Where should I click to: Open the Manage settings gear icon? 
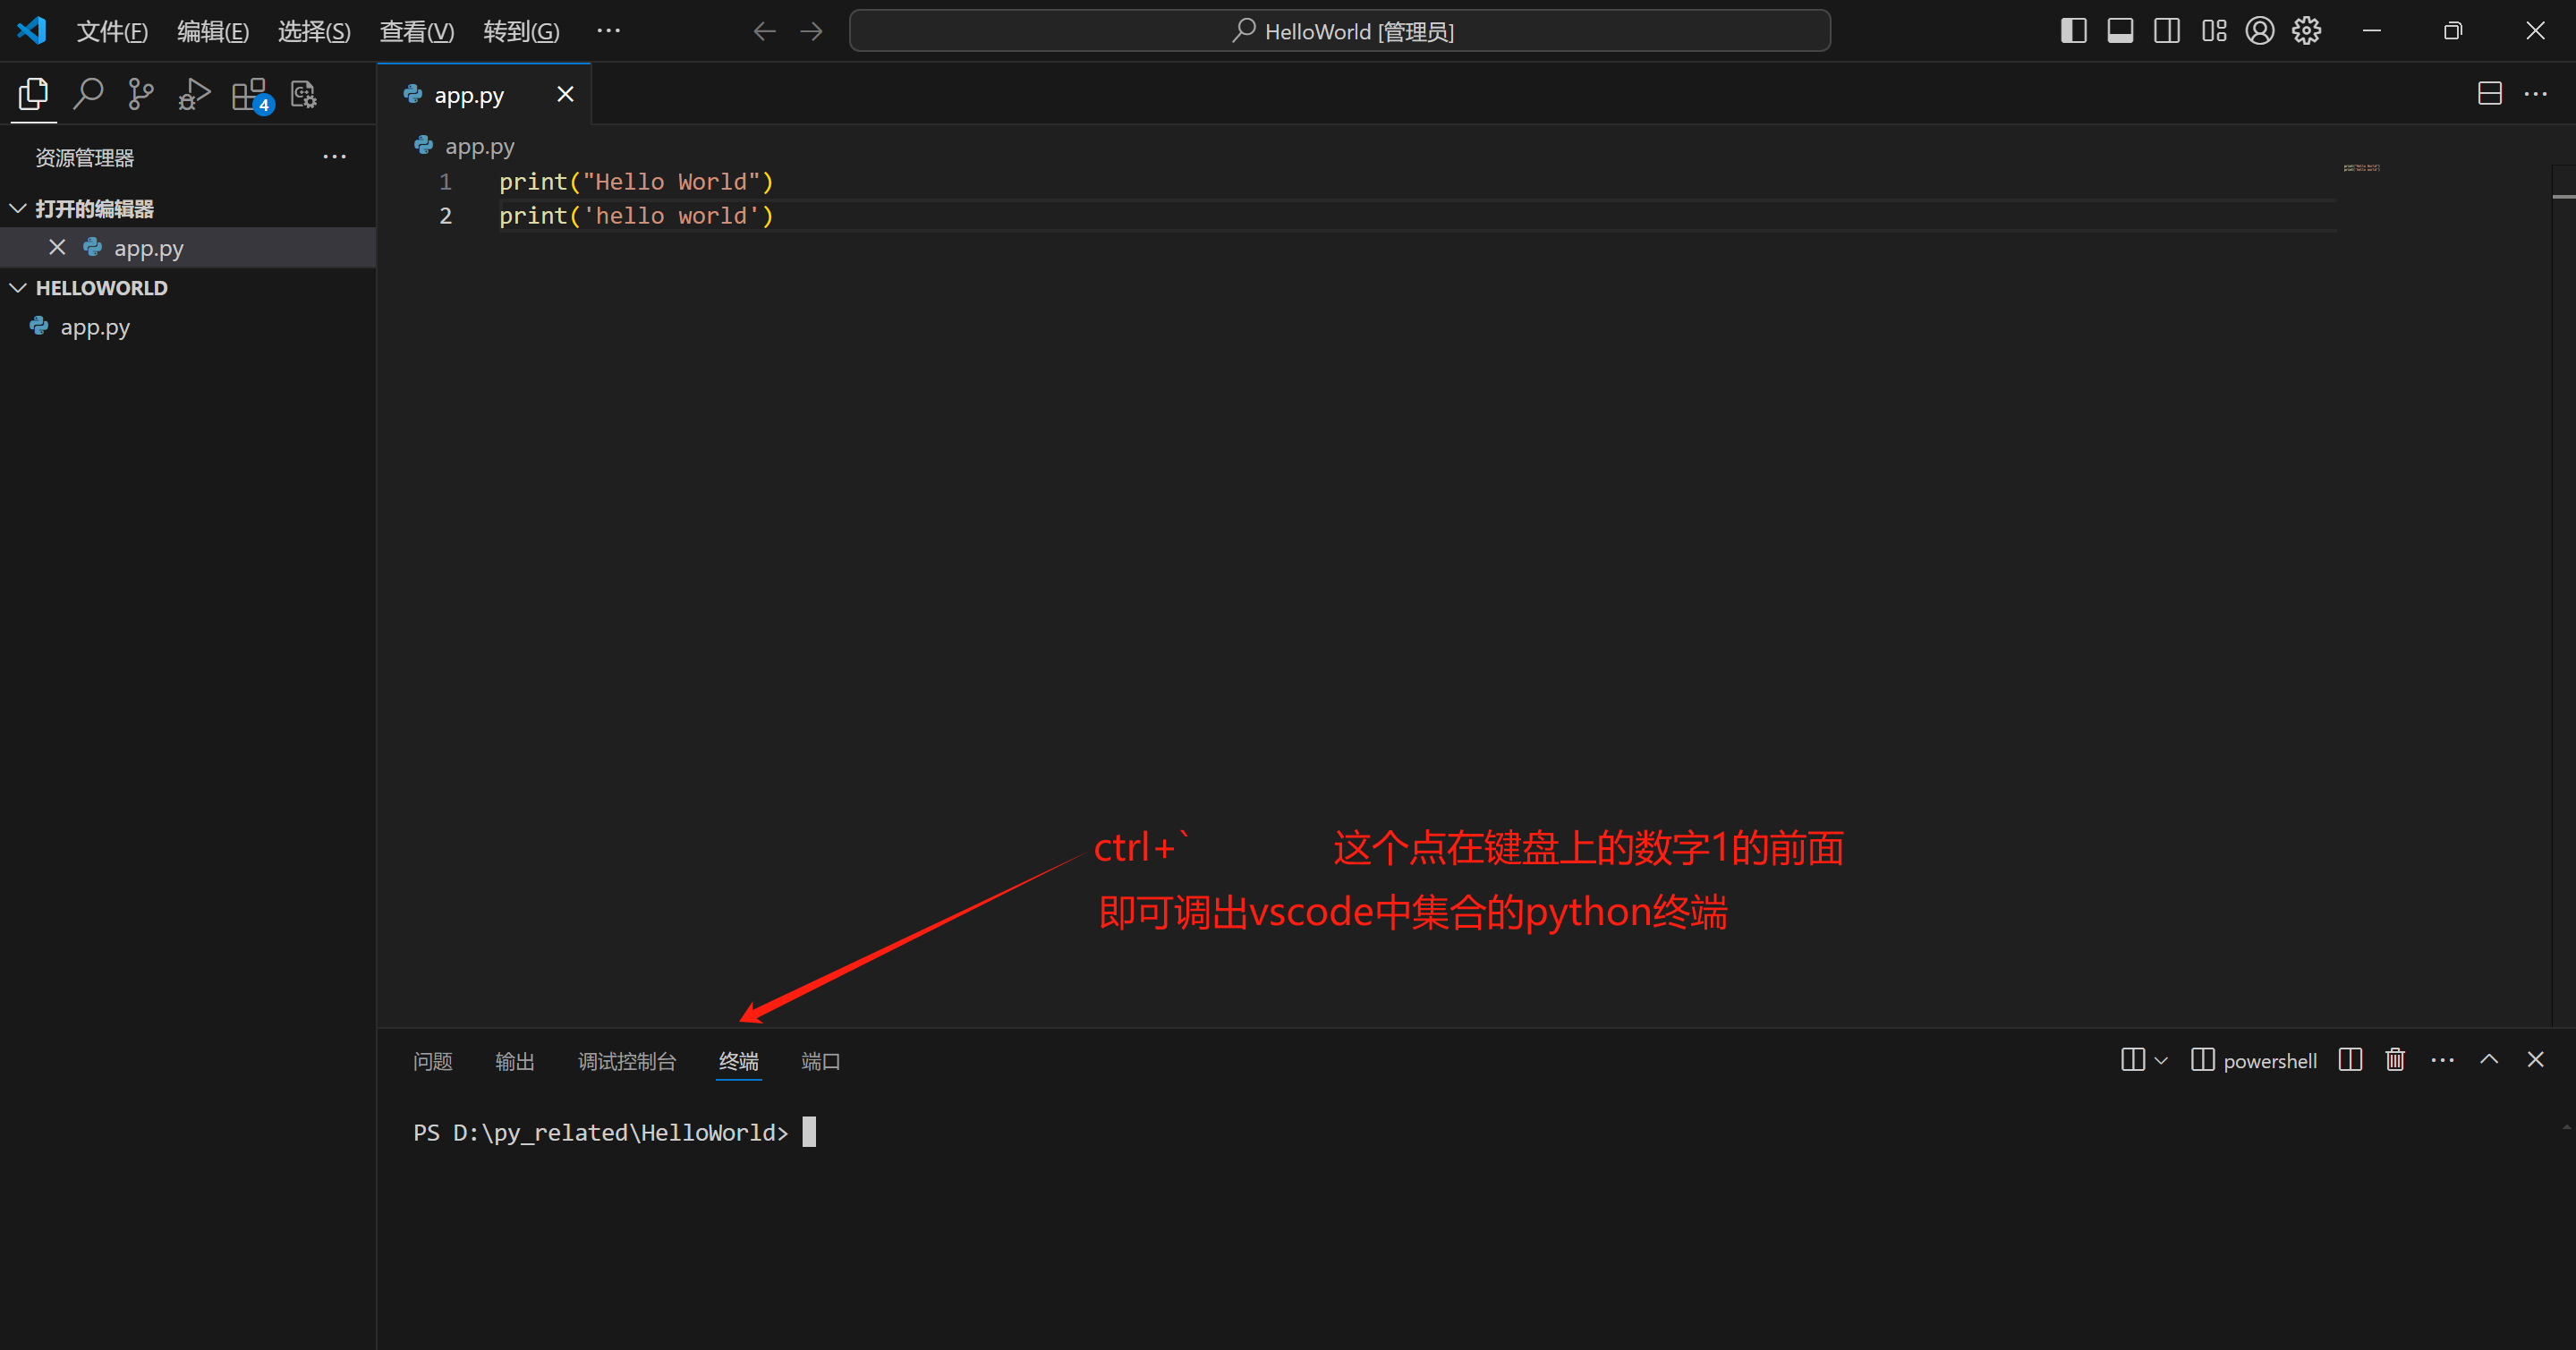pyautogui.click(x=2306, y=31)
